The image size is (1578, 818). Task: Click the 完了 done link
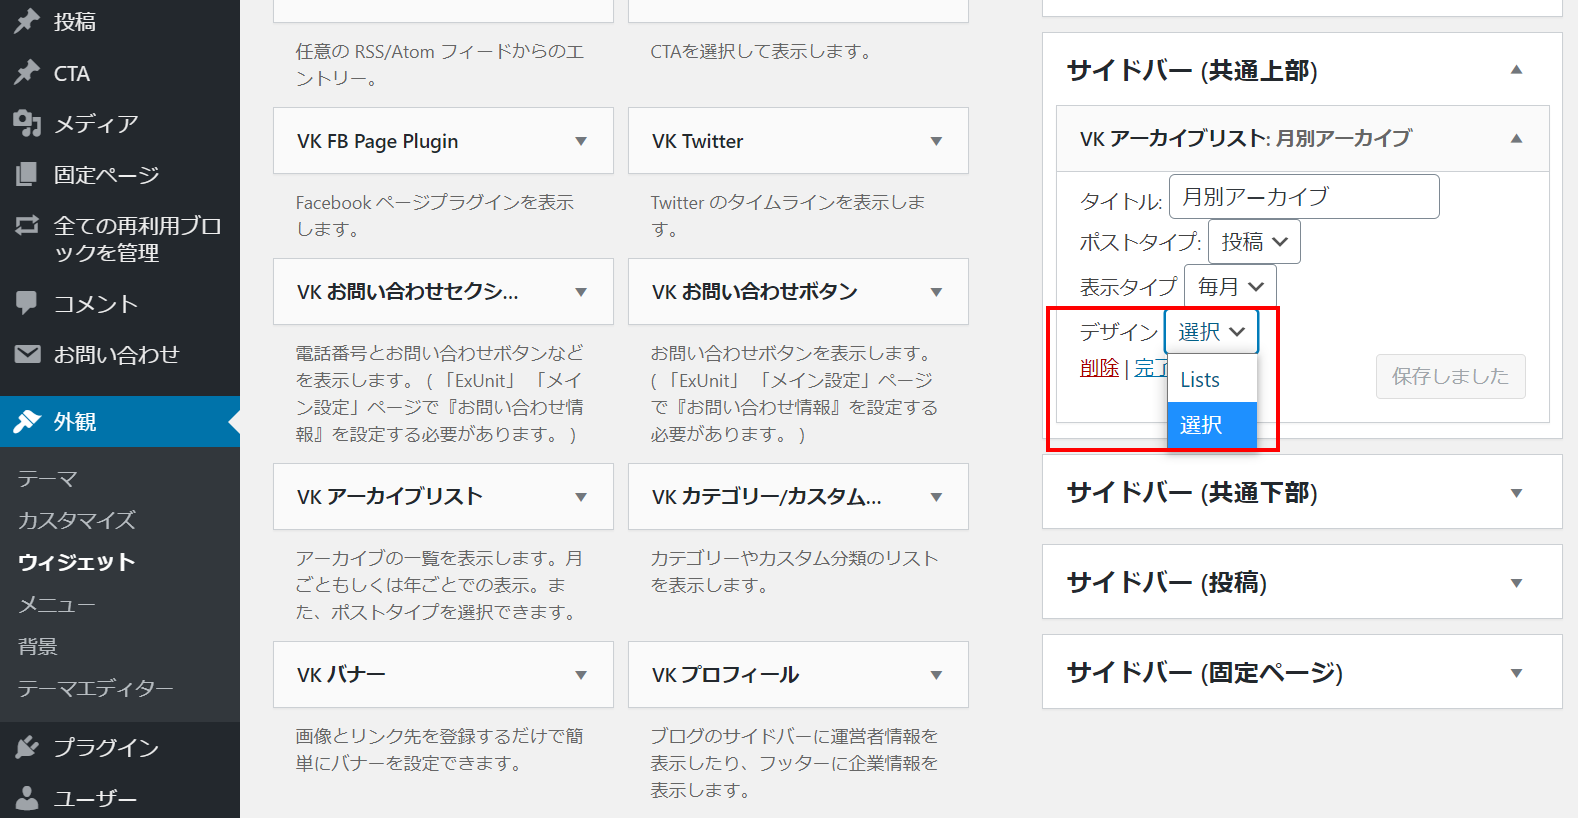pyautogui.click(x=1151, y=368)
